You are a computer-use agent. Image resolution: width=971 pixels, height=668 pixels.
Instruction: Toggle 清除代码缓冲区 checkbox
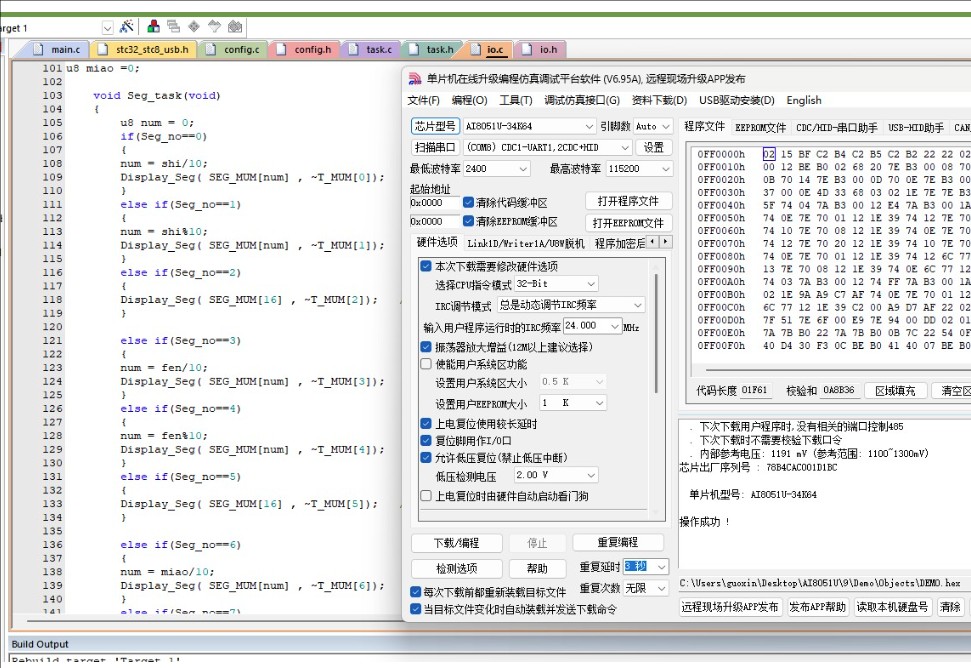[x=468, y=202]
